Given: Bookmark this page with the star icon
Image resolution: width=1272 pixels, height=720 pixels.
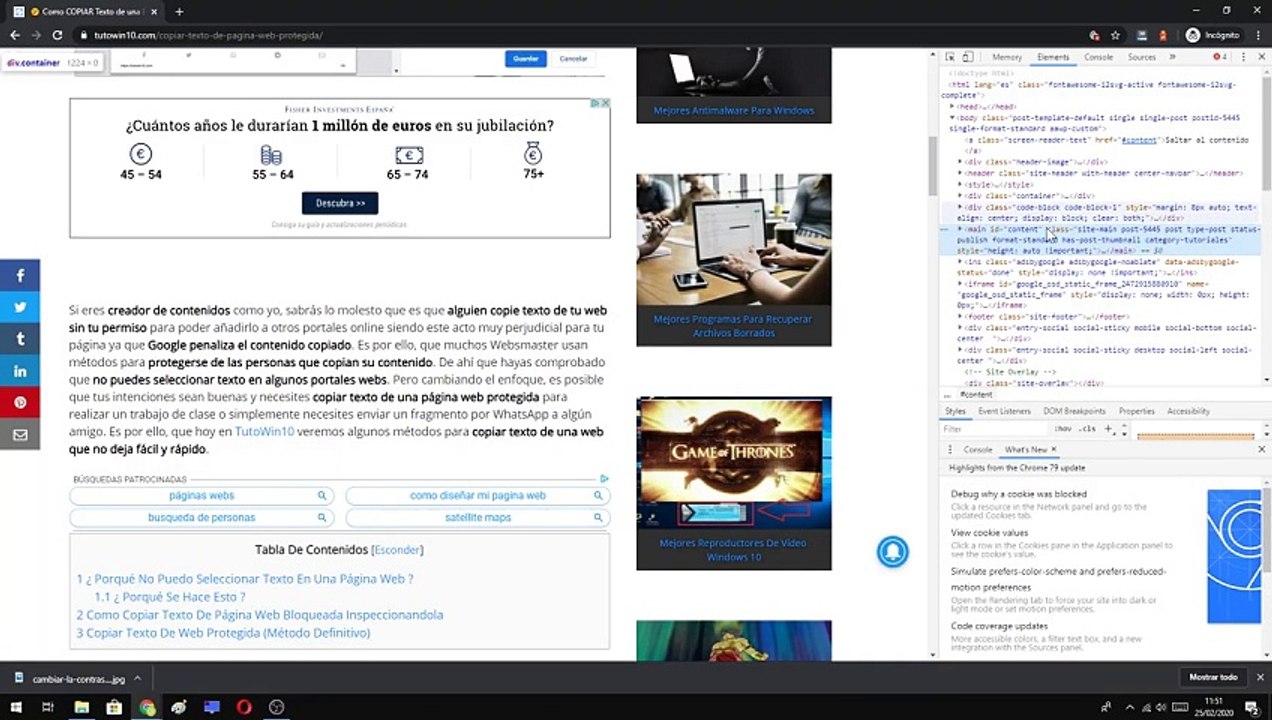Looking at the screenshot, I should 1115,35.
